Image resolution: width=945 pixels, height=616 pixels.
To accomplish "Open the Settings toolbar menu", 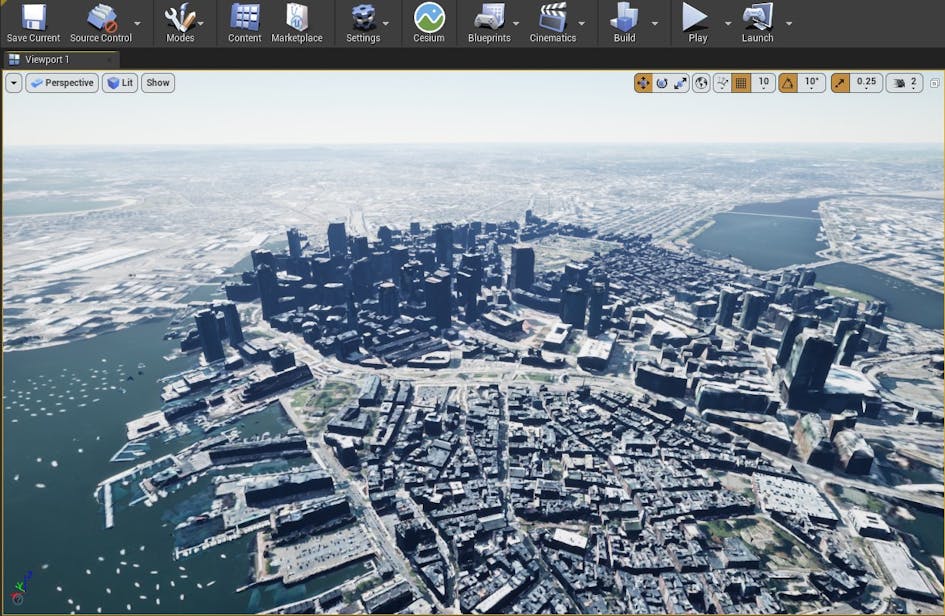I will pos(364,22).
